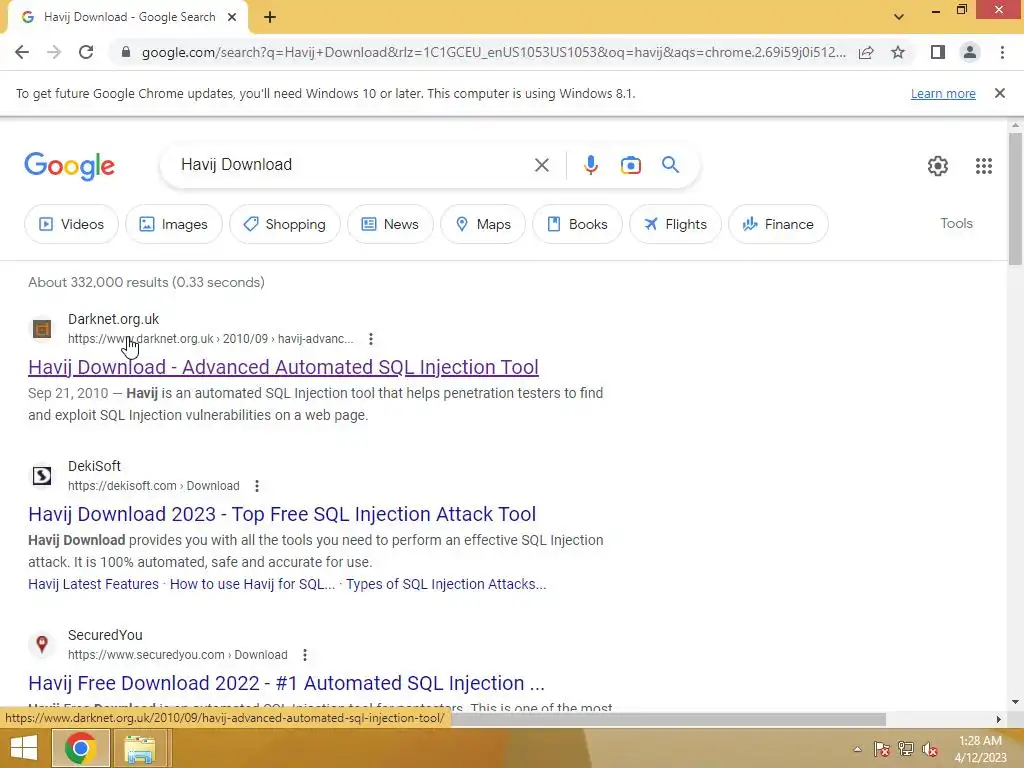Click the Chrome taskbar icon

pos(80,748)
